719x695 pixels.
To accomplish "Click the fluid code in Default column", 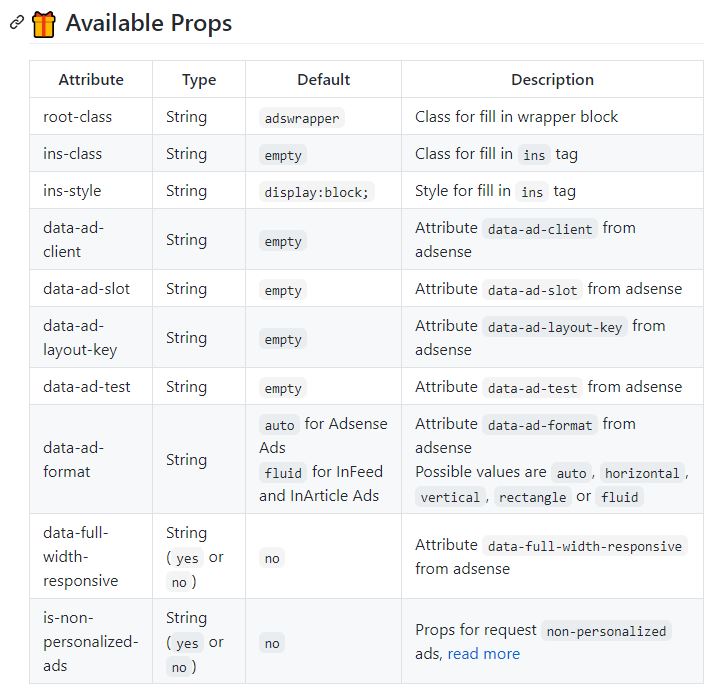I will coord(283,473).
